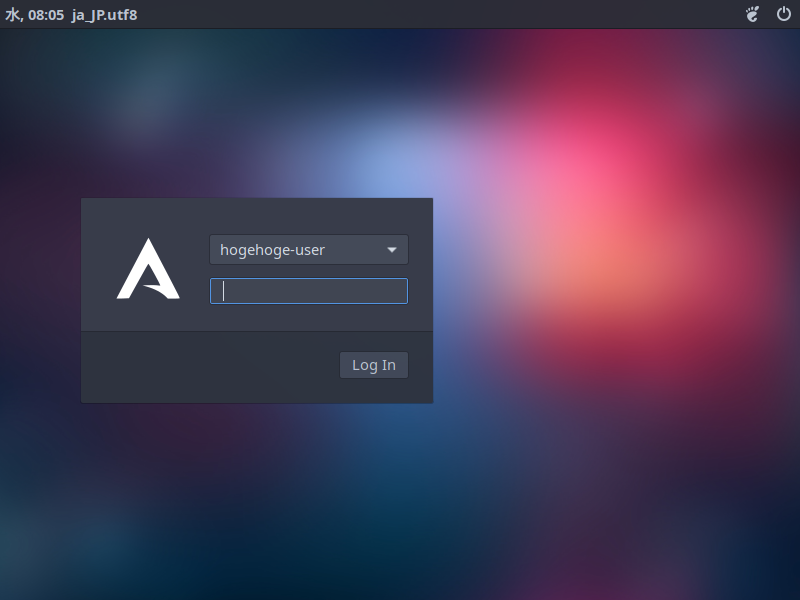The width and height of the screenshot is (800, 600).
Task: Choose hogehoge-user from the user selector
Action: [308, 250]
